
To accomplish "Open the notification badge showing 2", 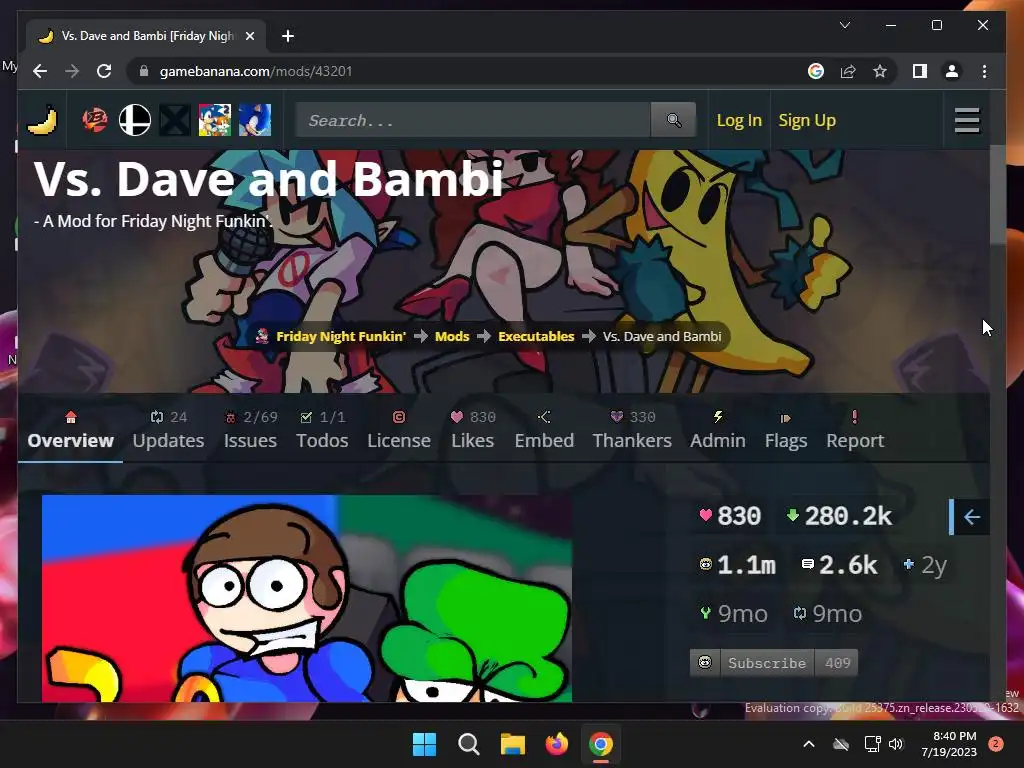I will pos(995,744).
